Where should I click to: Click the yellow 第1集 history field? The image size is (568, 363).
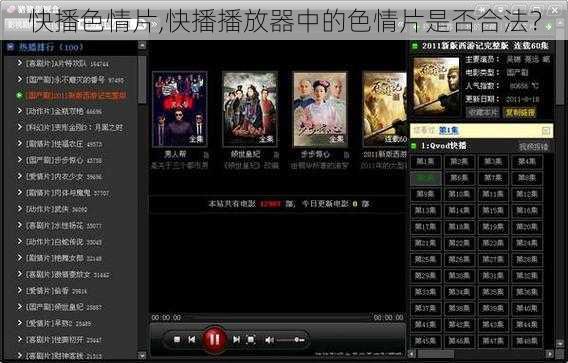(481, 131)
